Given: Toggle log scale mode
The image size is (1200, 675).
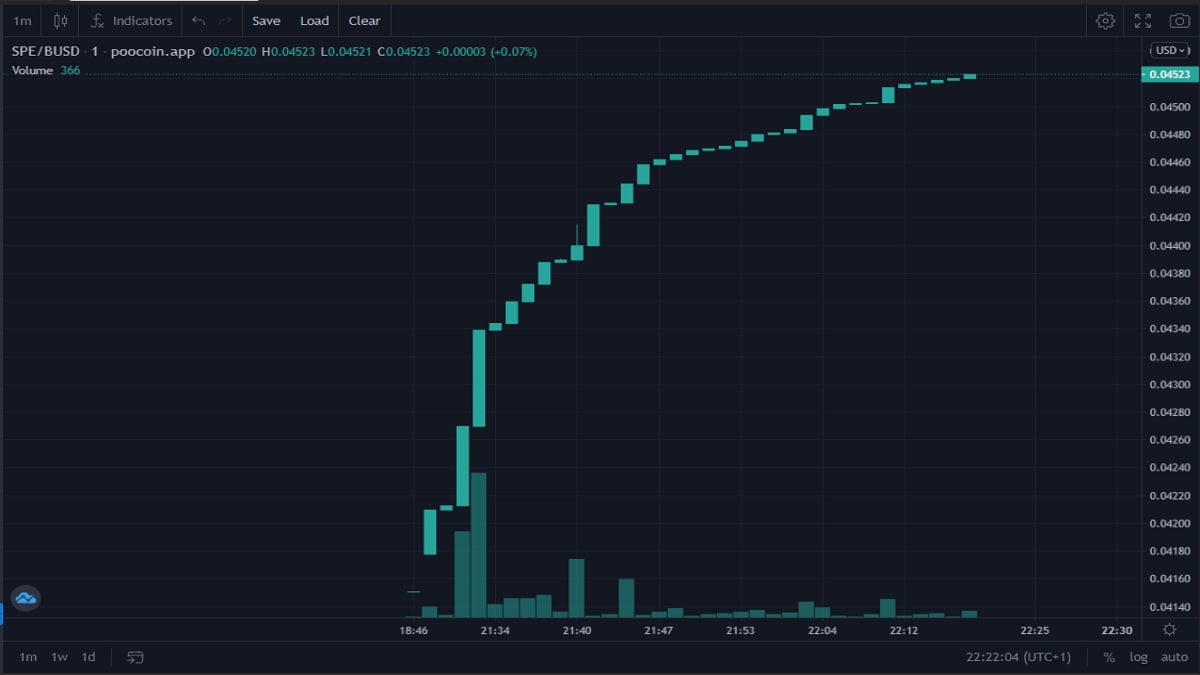Looking at the screenshot, I should (x=1139, y=657).
